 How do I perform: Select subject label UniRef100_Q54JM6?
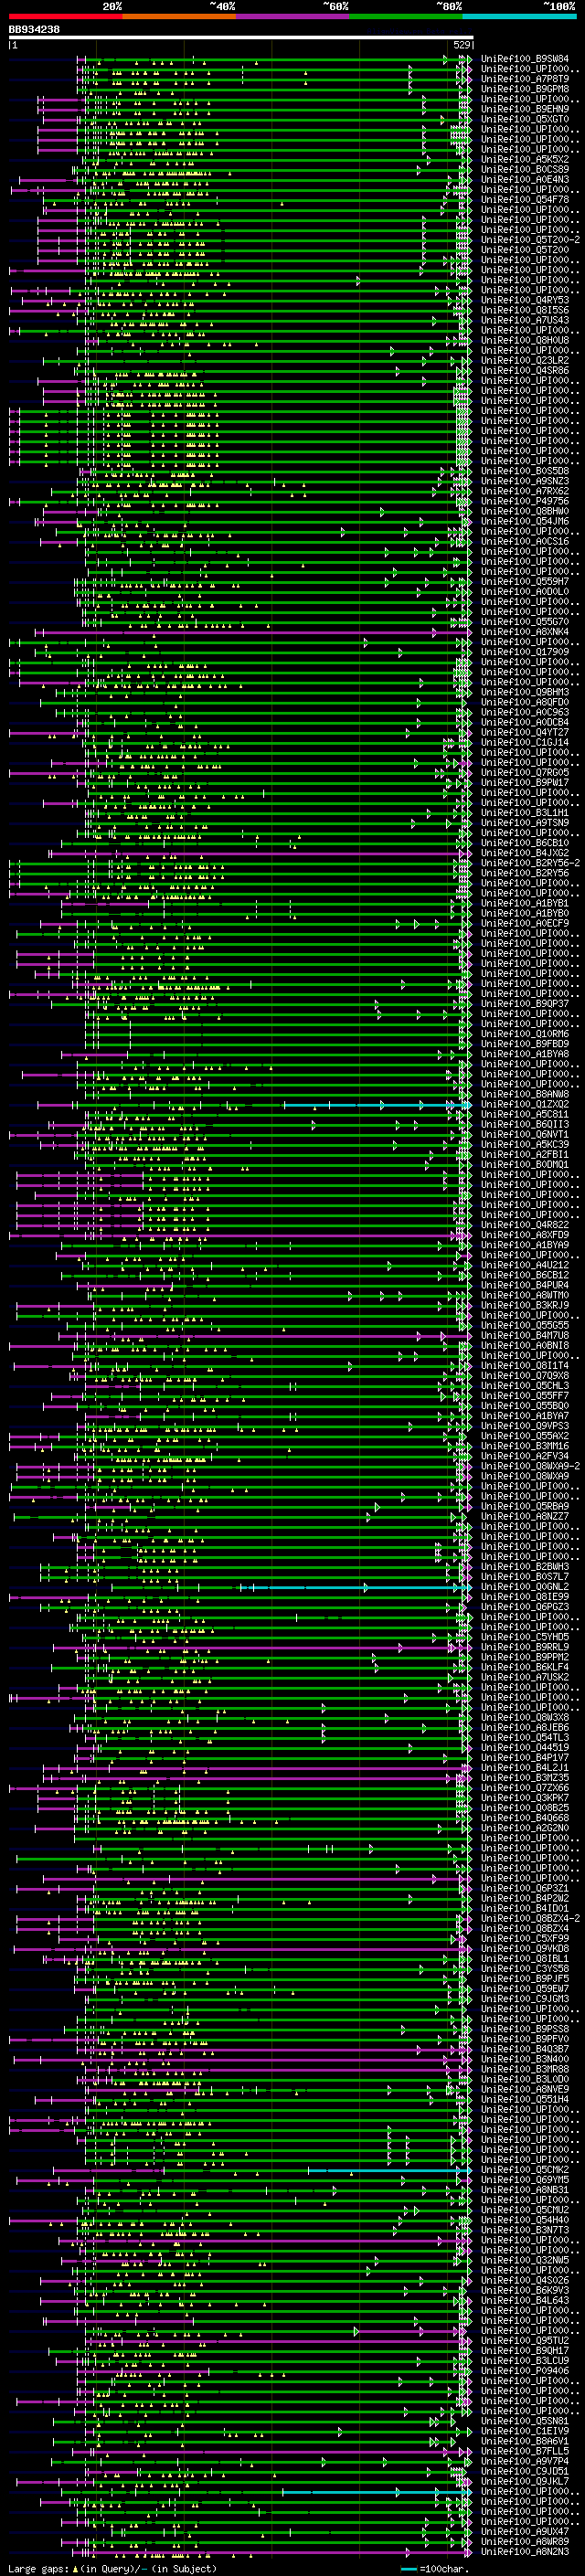525,521
